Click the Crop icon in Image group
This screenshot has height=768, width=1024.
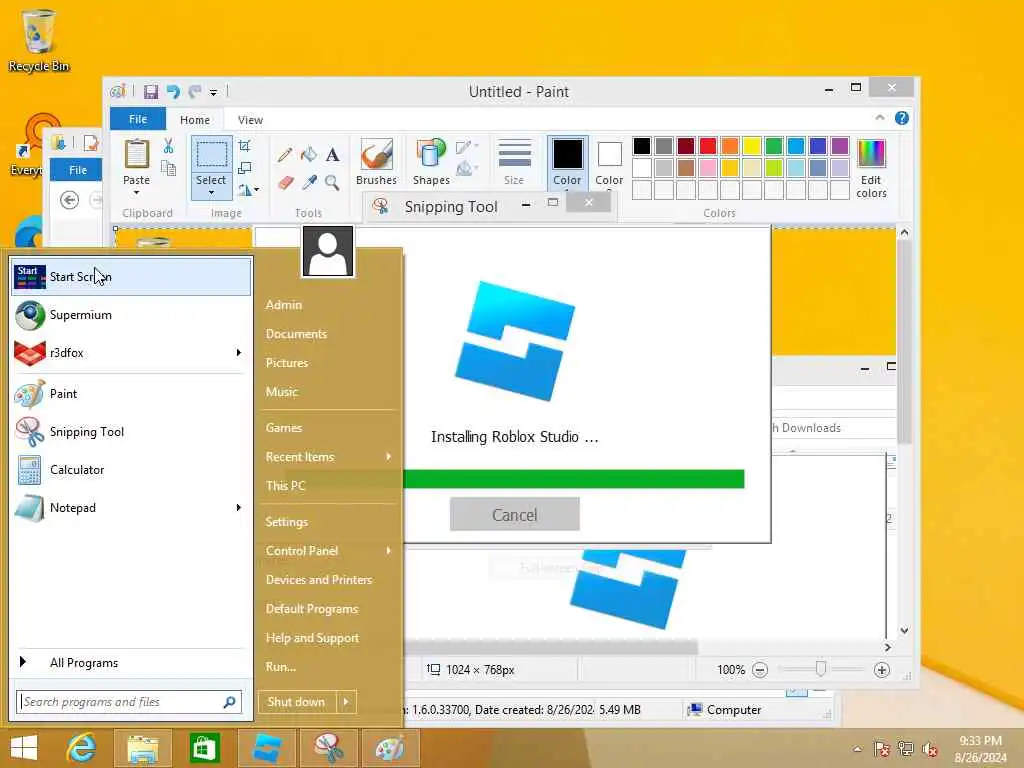(245, 146)
